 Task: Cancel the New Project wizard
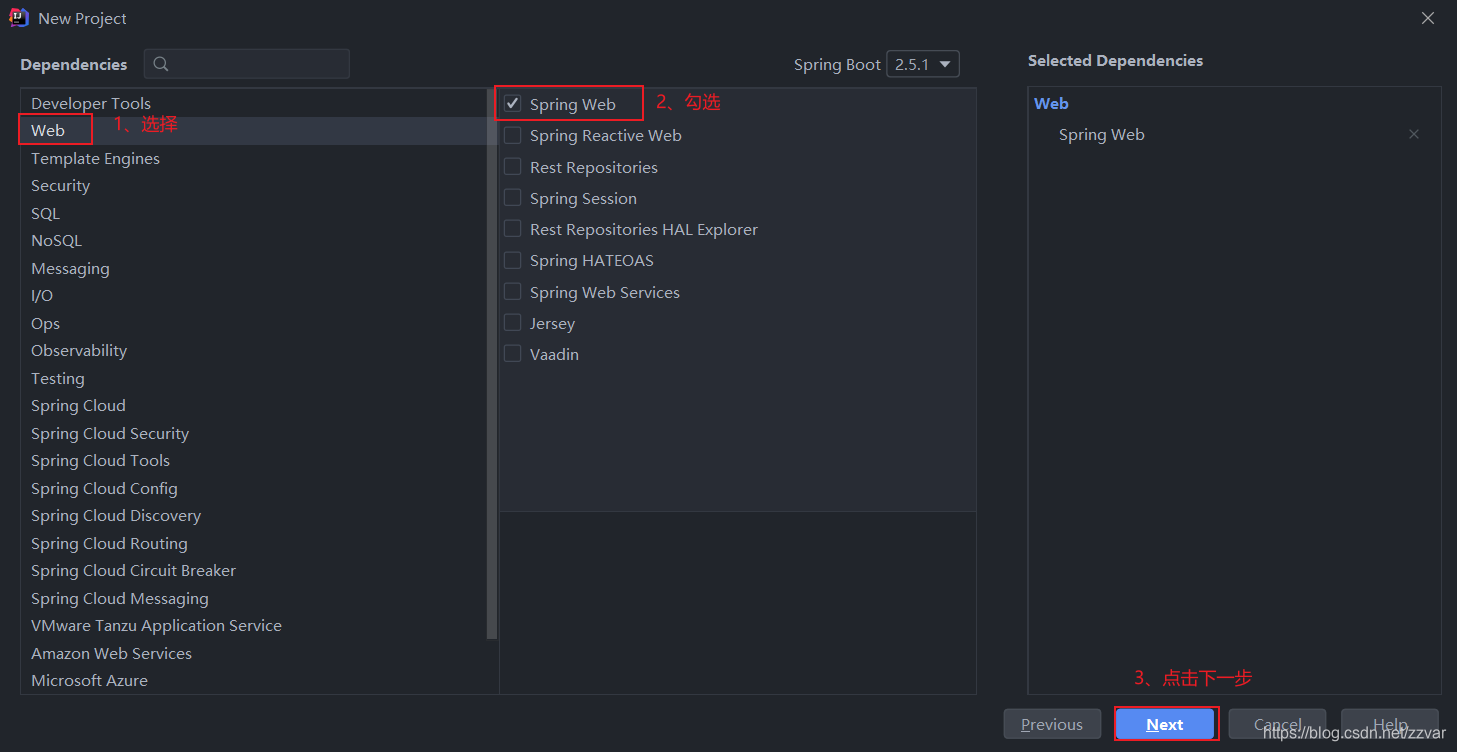pos(1277,724)
